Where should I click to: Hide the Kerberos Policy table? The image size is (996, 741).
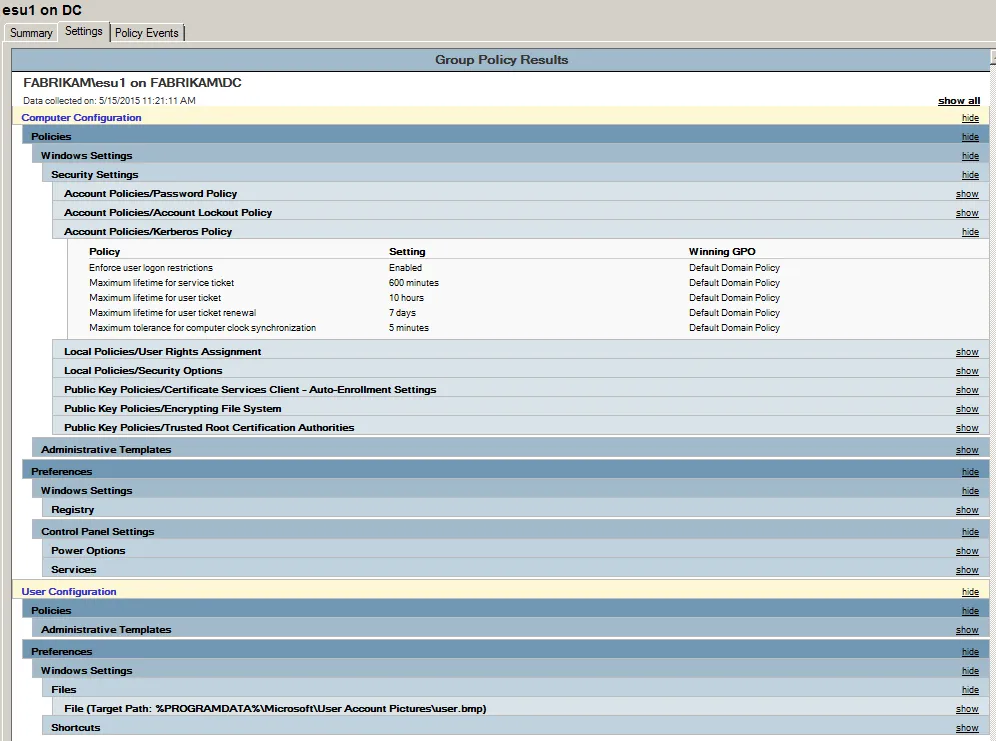coord(970,232)
